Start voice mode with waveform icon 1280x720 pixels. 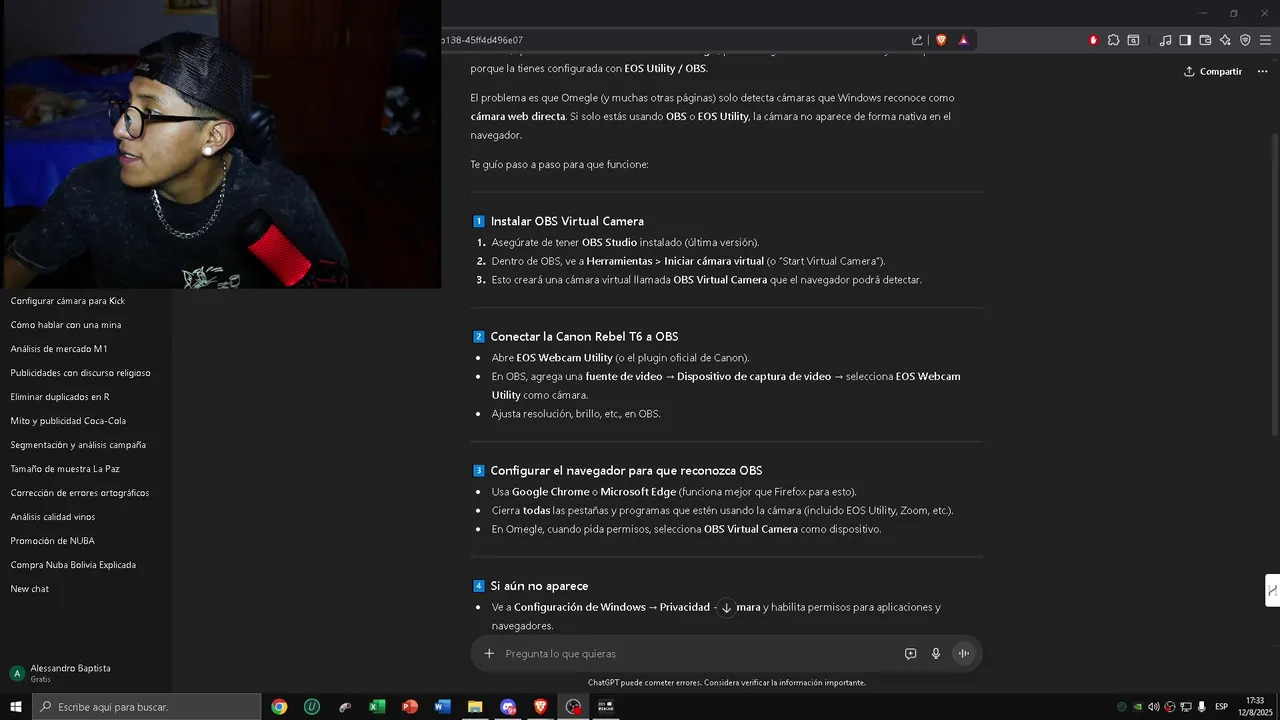[x=964, y=653]
